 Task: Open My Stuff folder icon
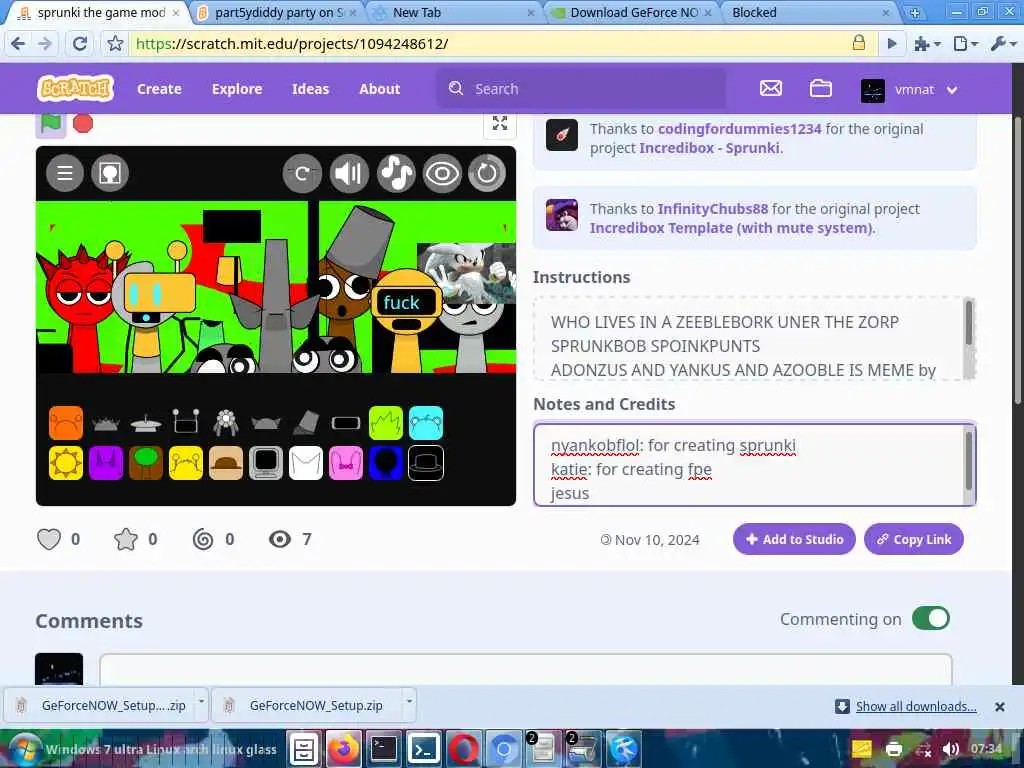click(821, 88)
